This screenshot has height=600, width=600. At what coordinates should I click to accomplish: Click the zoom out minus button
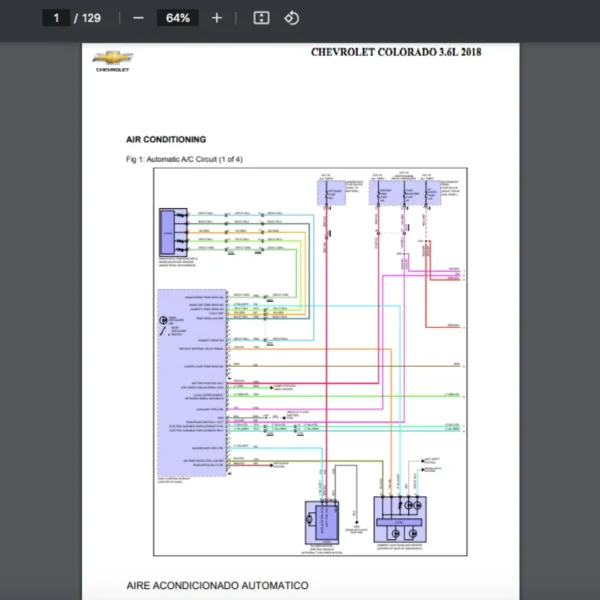[x=138, y=18]
